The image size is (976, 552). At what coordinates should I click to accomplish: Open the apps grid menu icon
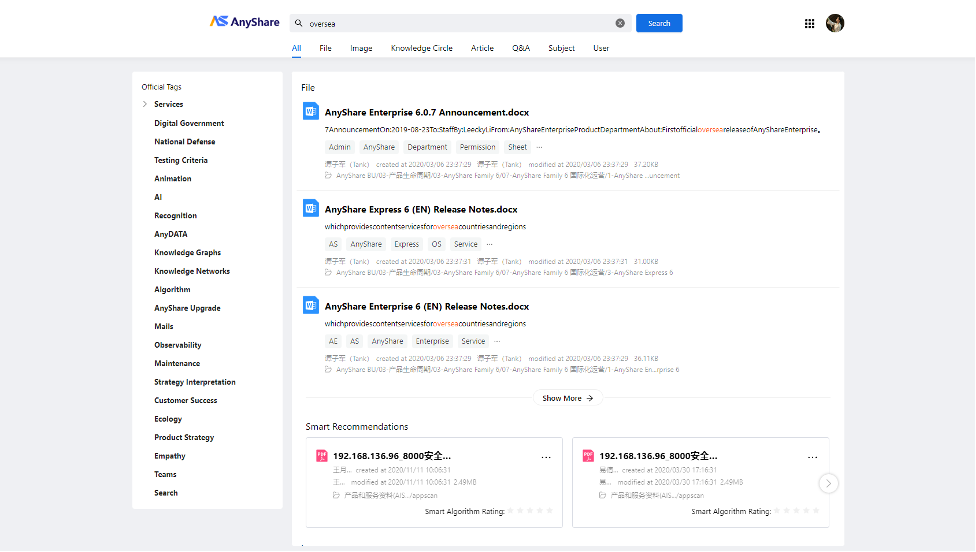[x=809, y=24]
